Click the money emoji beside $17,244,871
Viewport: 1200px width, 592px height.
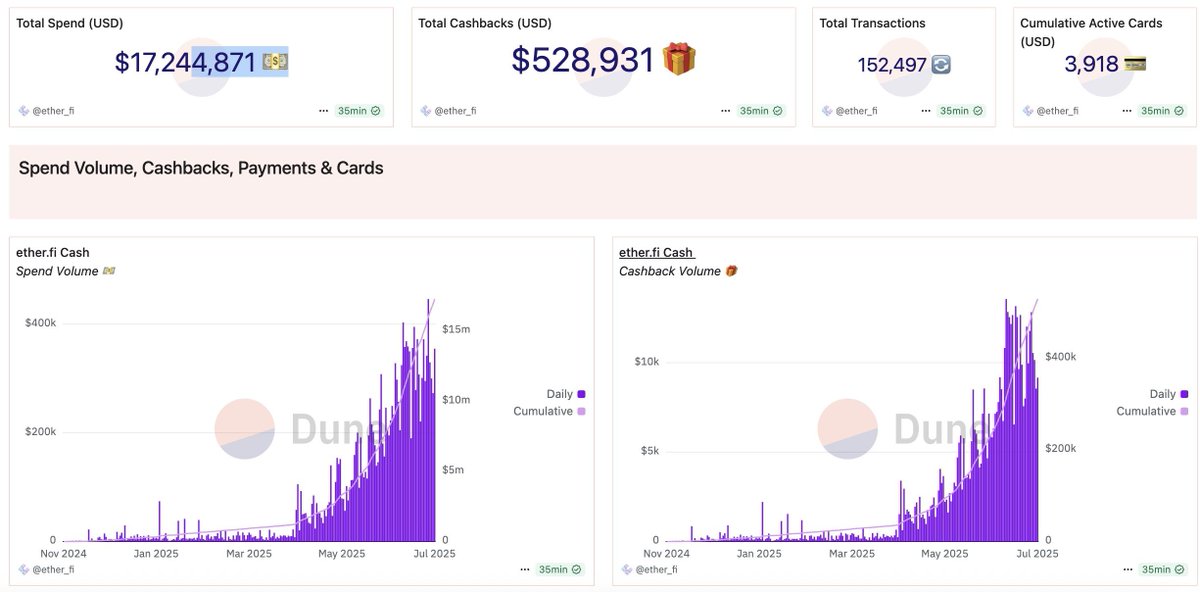275,63
